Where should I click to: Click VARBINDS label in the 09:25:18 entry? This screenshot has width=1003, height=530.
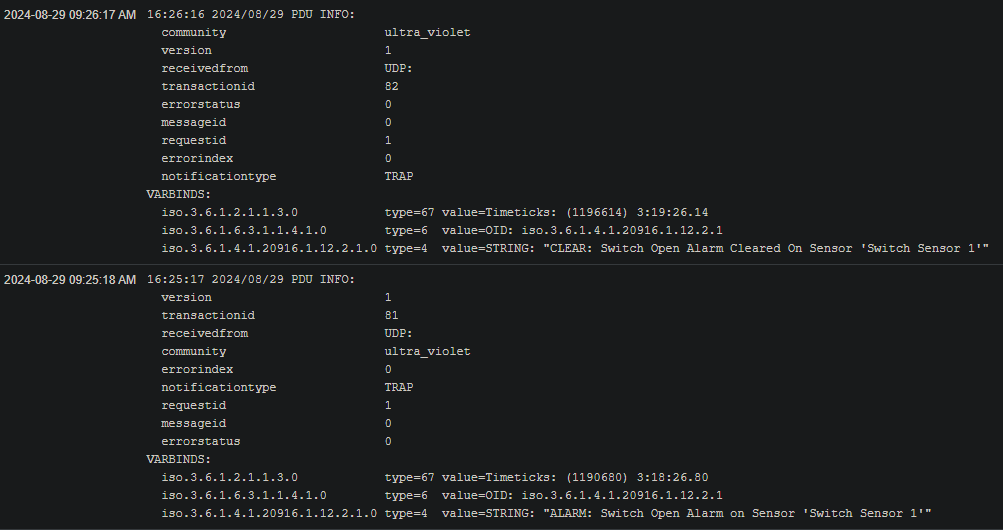(x=178, y=459)
